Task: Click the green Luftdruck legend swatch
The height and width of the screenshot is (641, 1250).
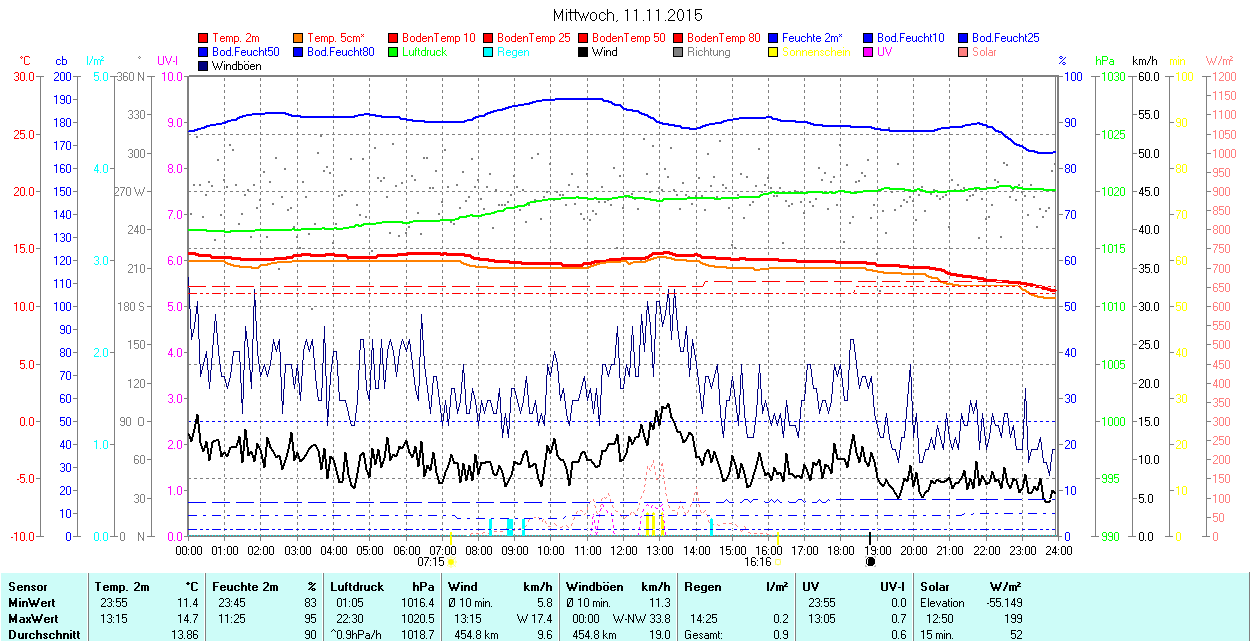Action: [x=394, y=52]
